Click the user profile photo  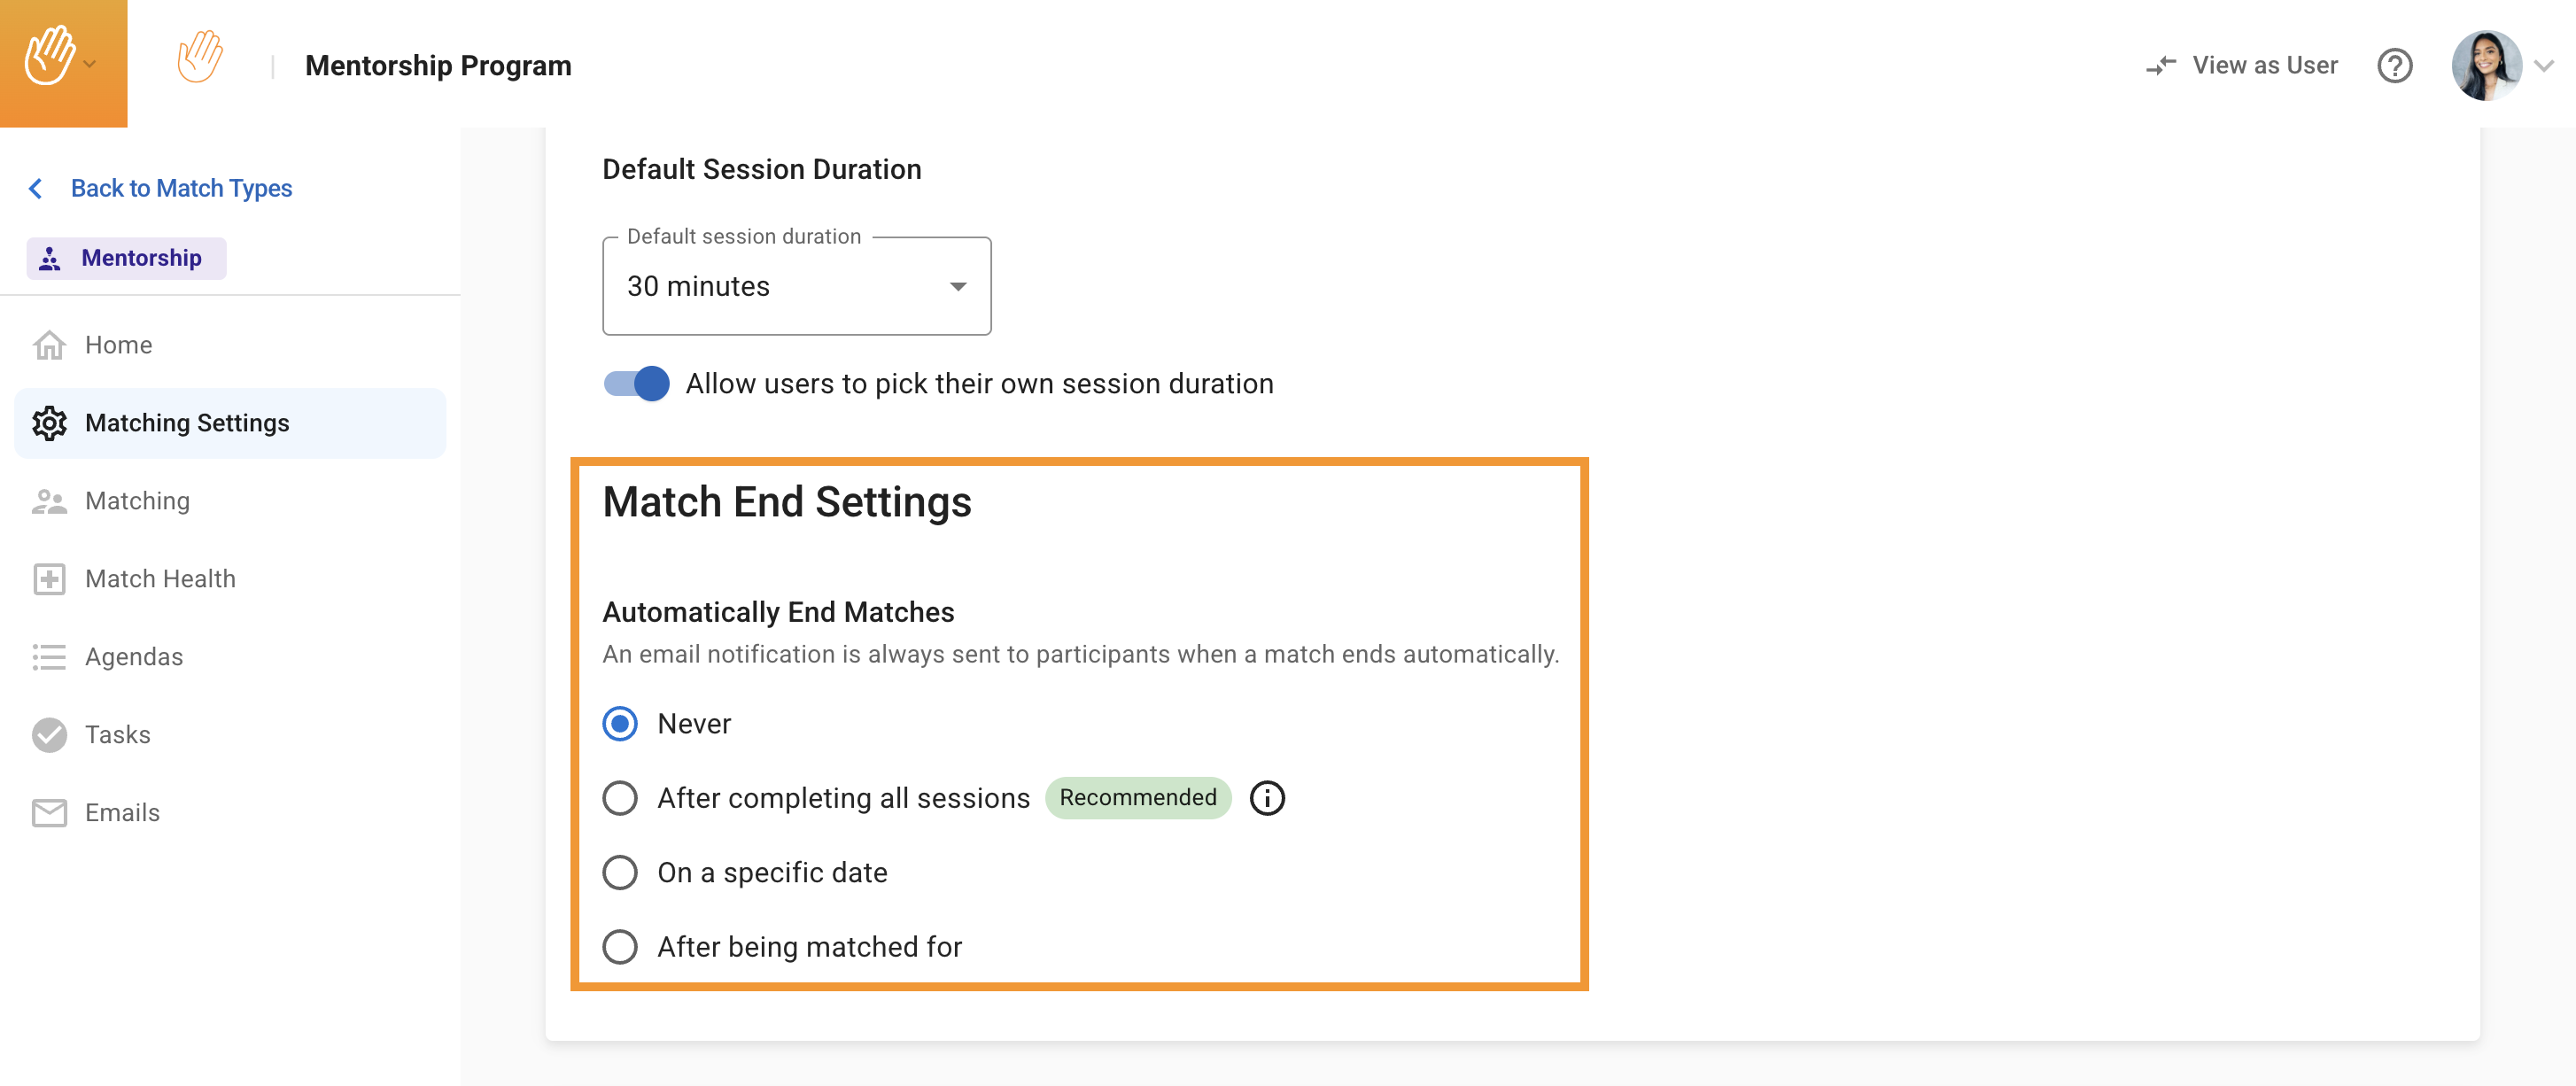point(2485,66)
